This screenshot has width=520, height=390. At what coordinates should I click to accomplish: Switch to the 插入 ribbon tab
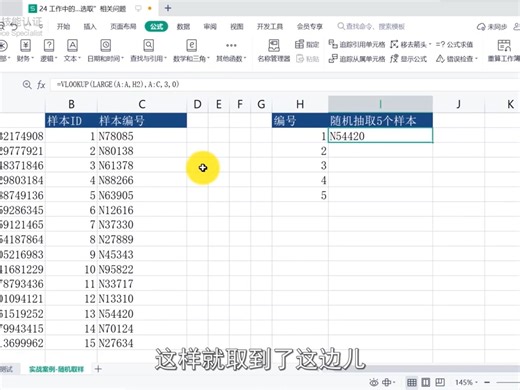click(90, 27)
